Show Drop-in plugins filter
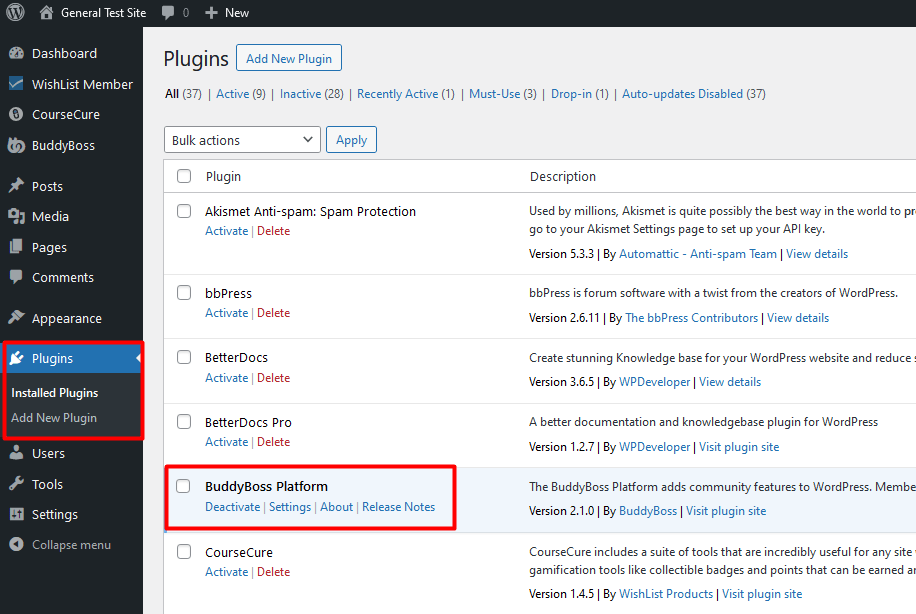Screen dimensions: 916x614 point(580,93)
